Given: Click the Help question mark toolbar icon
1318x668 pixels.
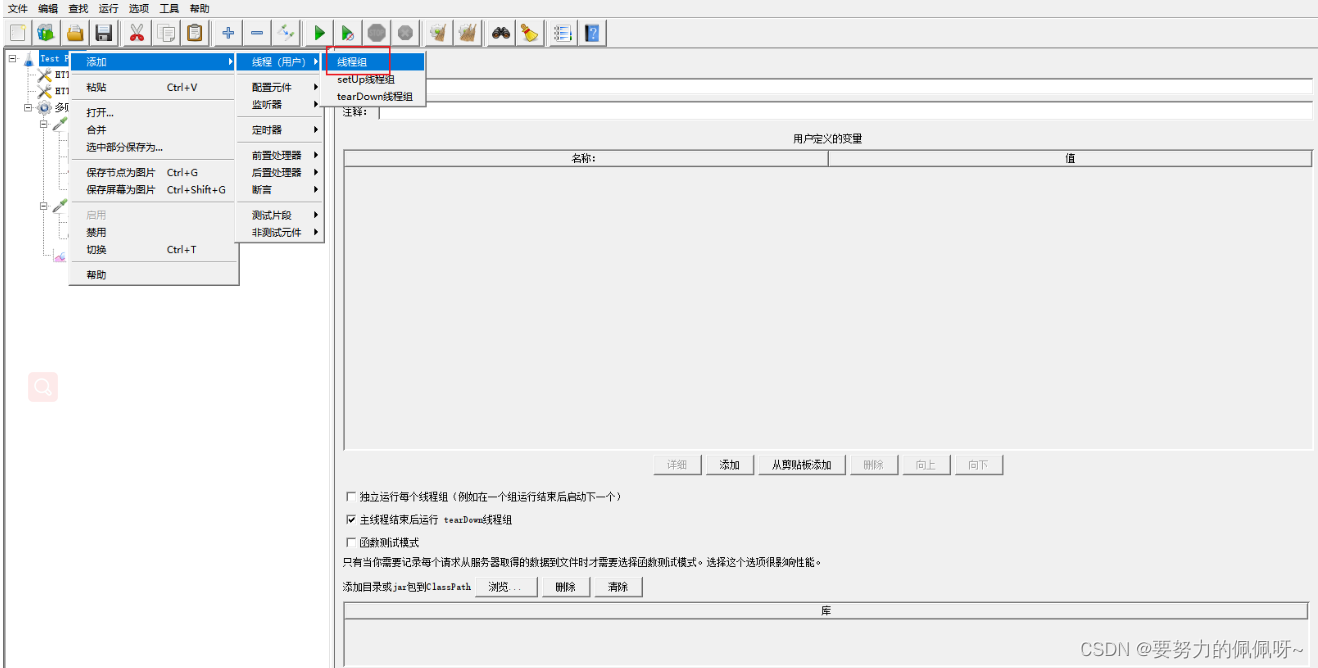Looking at the screenshot, I should click(x=592, y=33).
